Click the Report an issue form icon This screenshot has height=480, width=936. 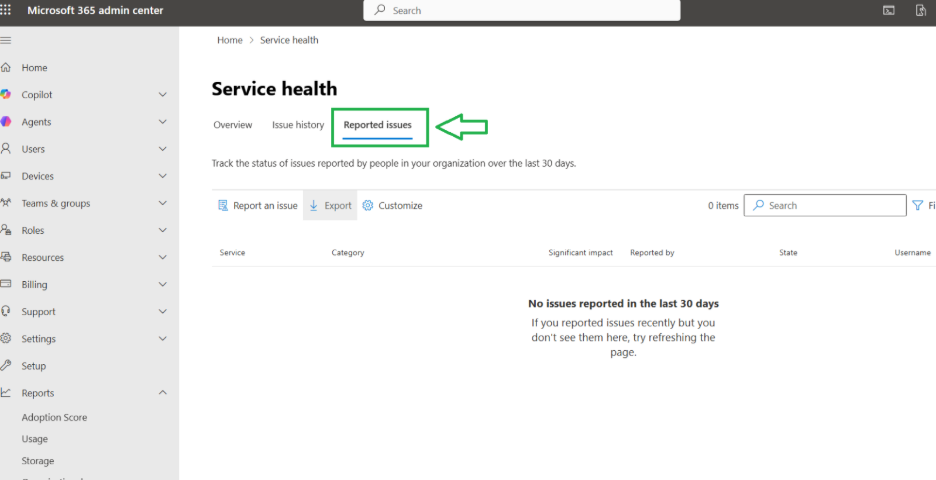(x=223, y=205)
